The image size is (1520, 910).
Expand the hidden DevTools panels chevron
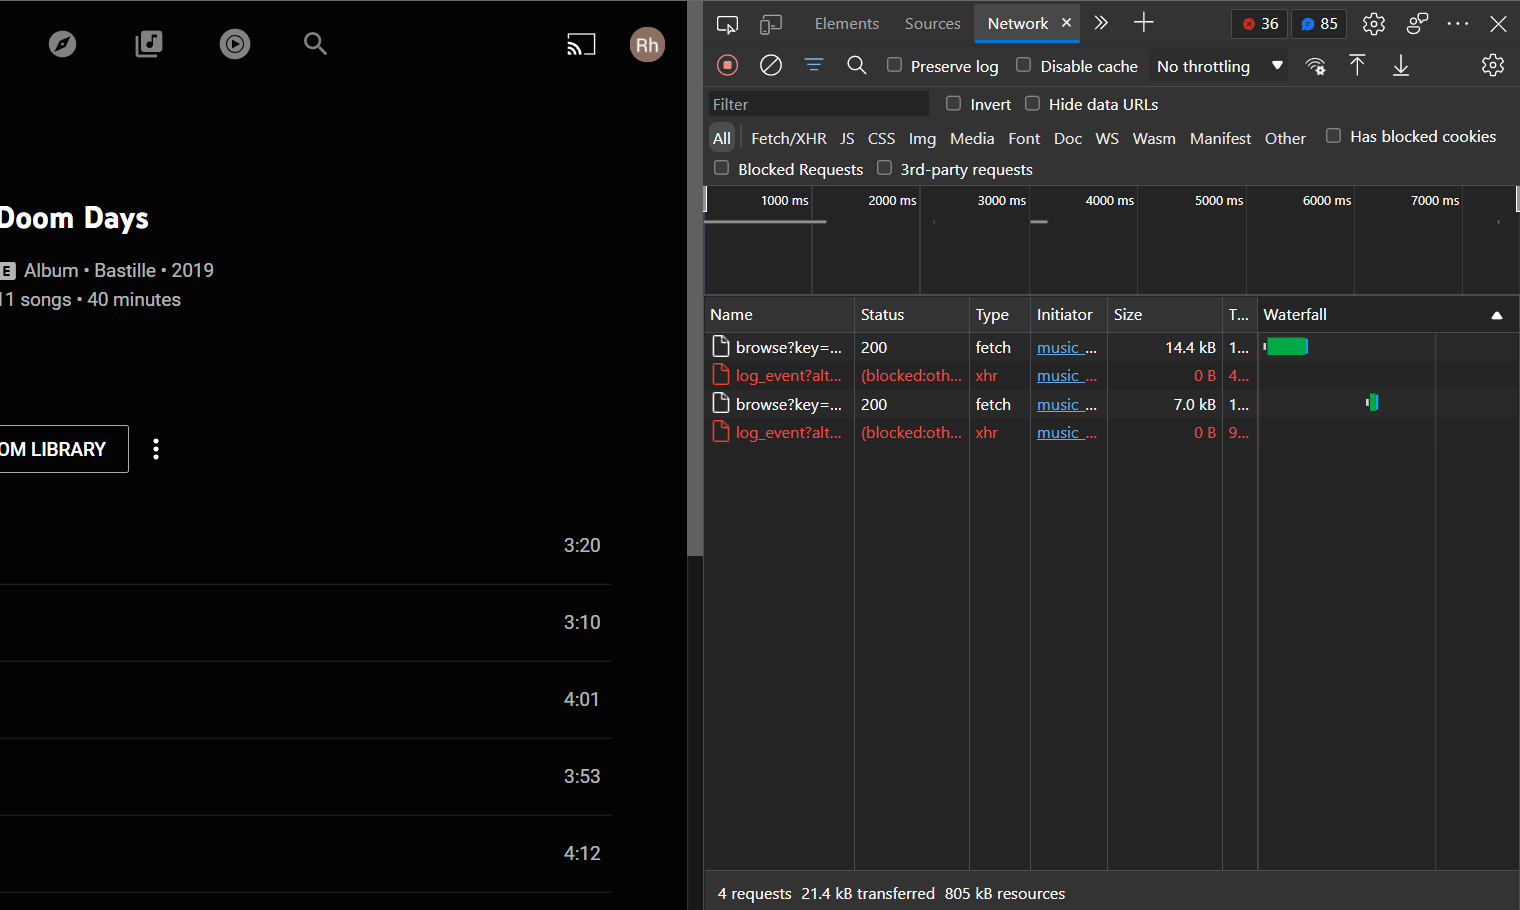(x=1100, y=23)
